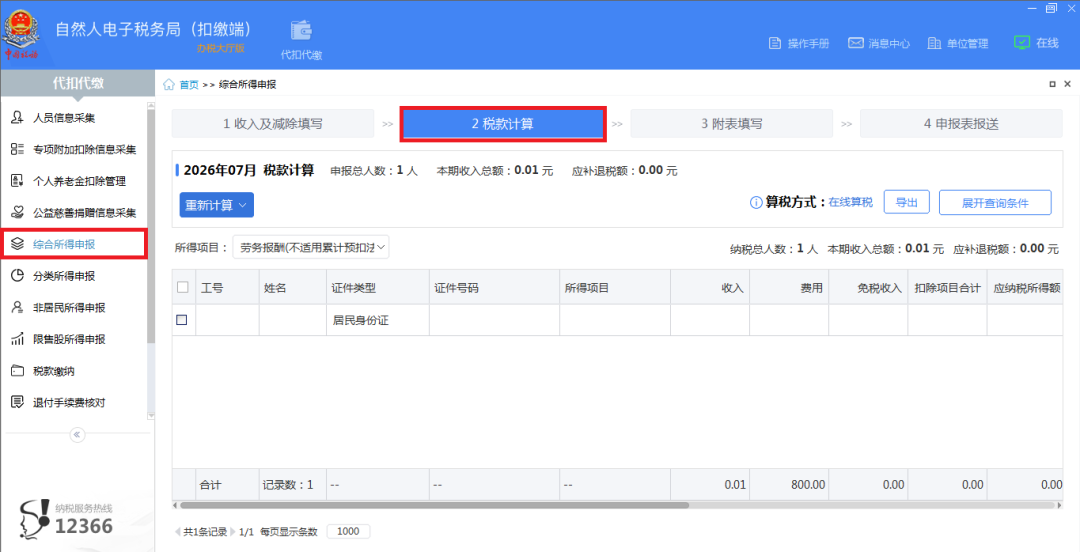Viewport: 1080px width, 552px height.
Task: Tick the select-all checkbox in table header
Action: click(183, 287)
